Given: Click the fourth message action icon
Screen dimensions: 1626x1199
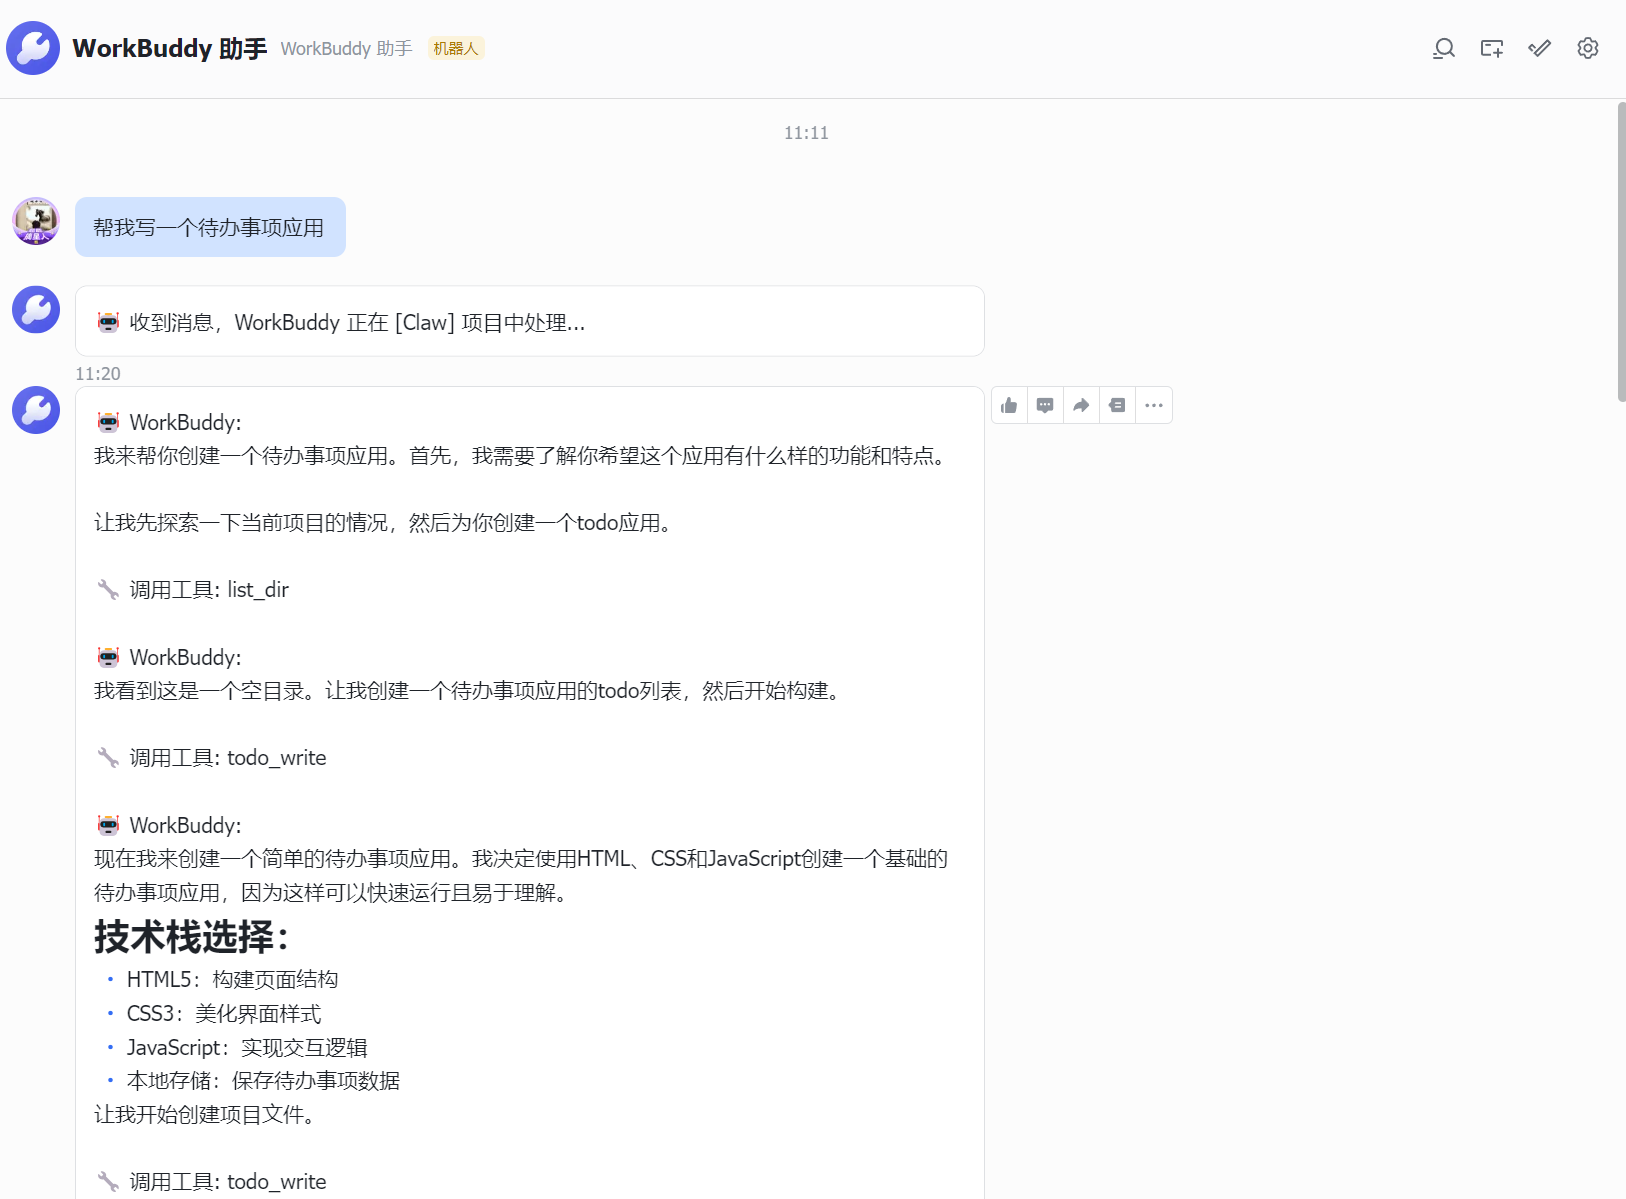Looking at the screenshot, I should [x=1117, y=405].
